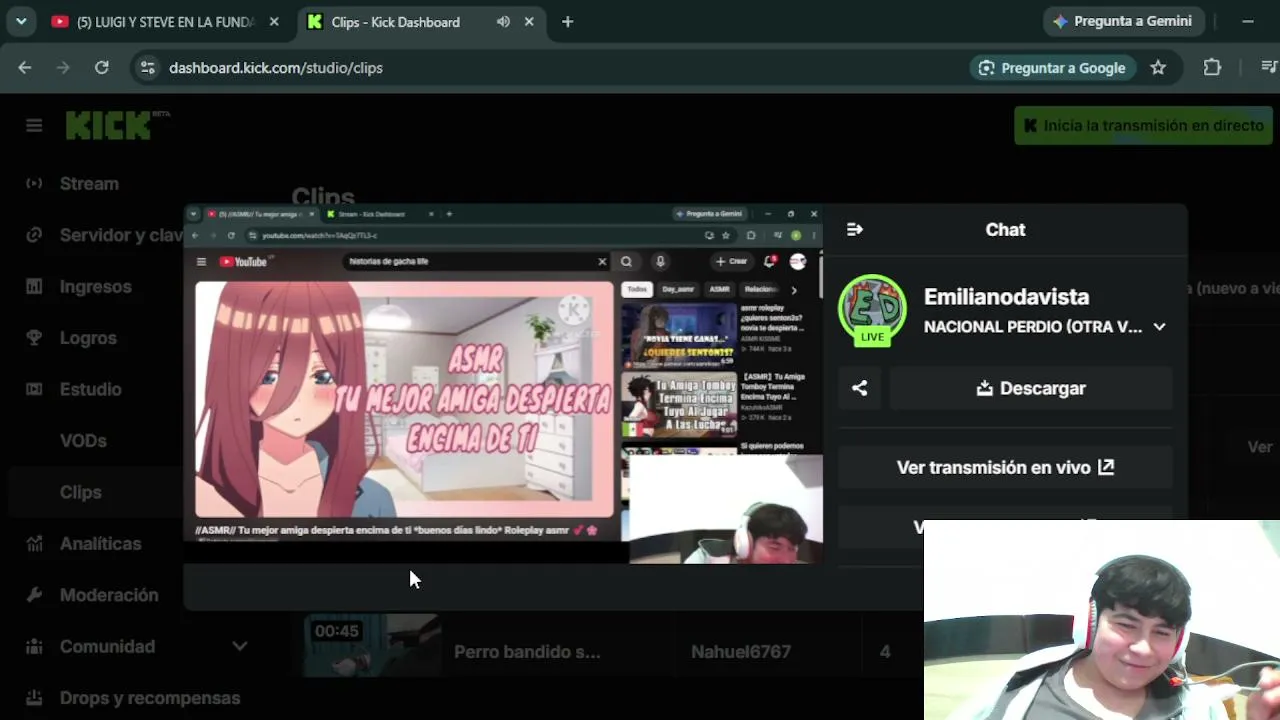Image resolution: width=1280 pixels, height=720 pixels.
Task: Bookmark this page with the star icon
Action: point(1158,68)
